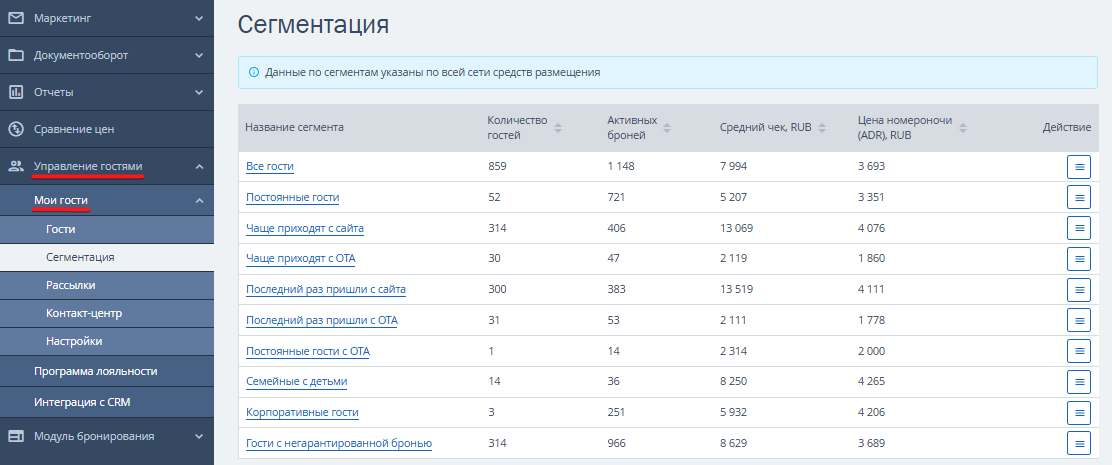Collapse the Мои гости submenu chevron
The height and width of the screenshot is (465, 1112).
(x=199, y=201)
